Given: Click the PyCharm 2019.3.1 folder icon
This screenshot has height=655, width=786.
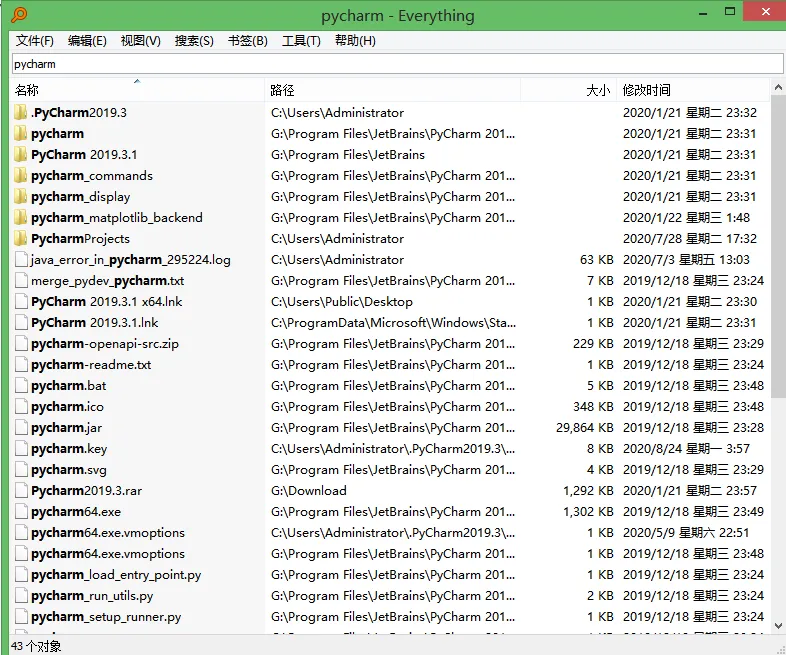Looking at the screenshot, I should tap(21, 154).
